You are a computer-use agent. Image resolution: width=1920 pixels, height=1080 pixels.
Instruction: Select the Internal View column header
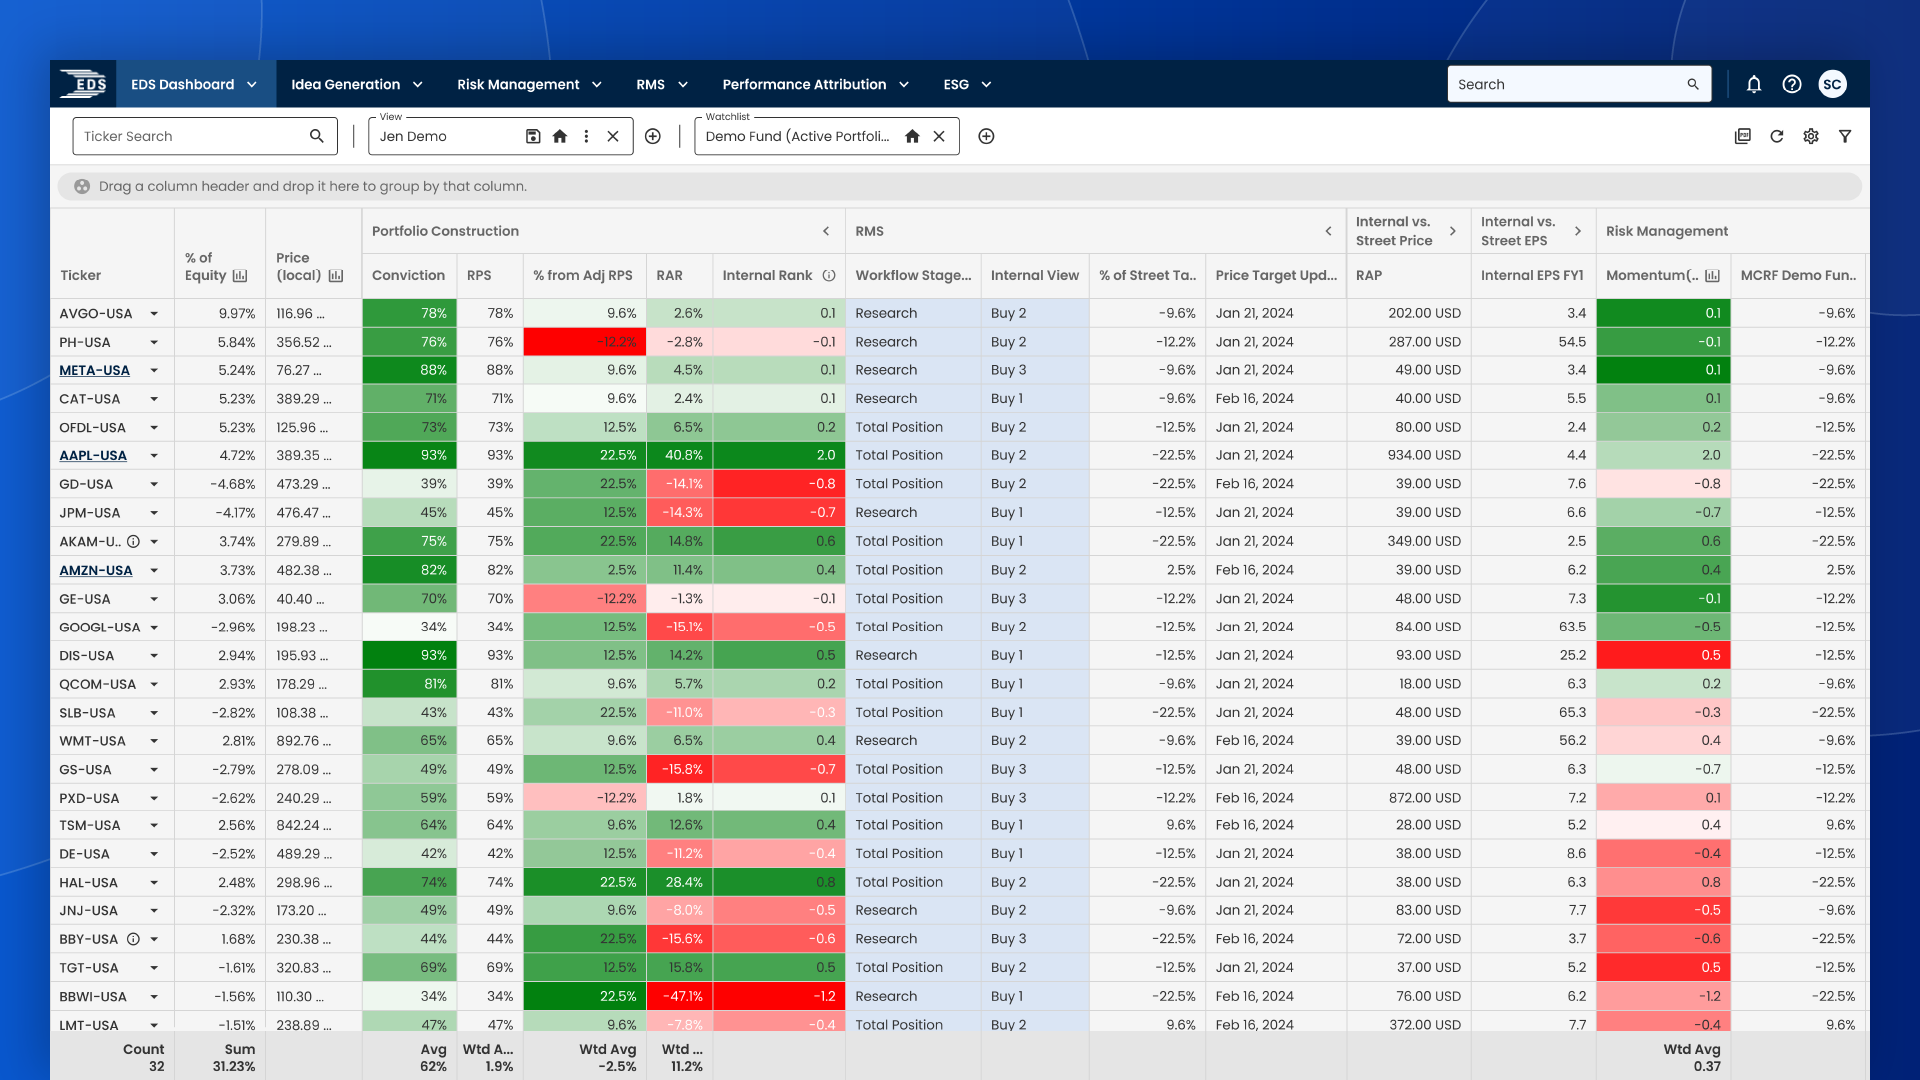[1034, 276]
